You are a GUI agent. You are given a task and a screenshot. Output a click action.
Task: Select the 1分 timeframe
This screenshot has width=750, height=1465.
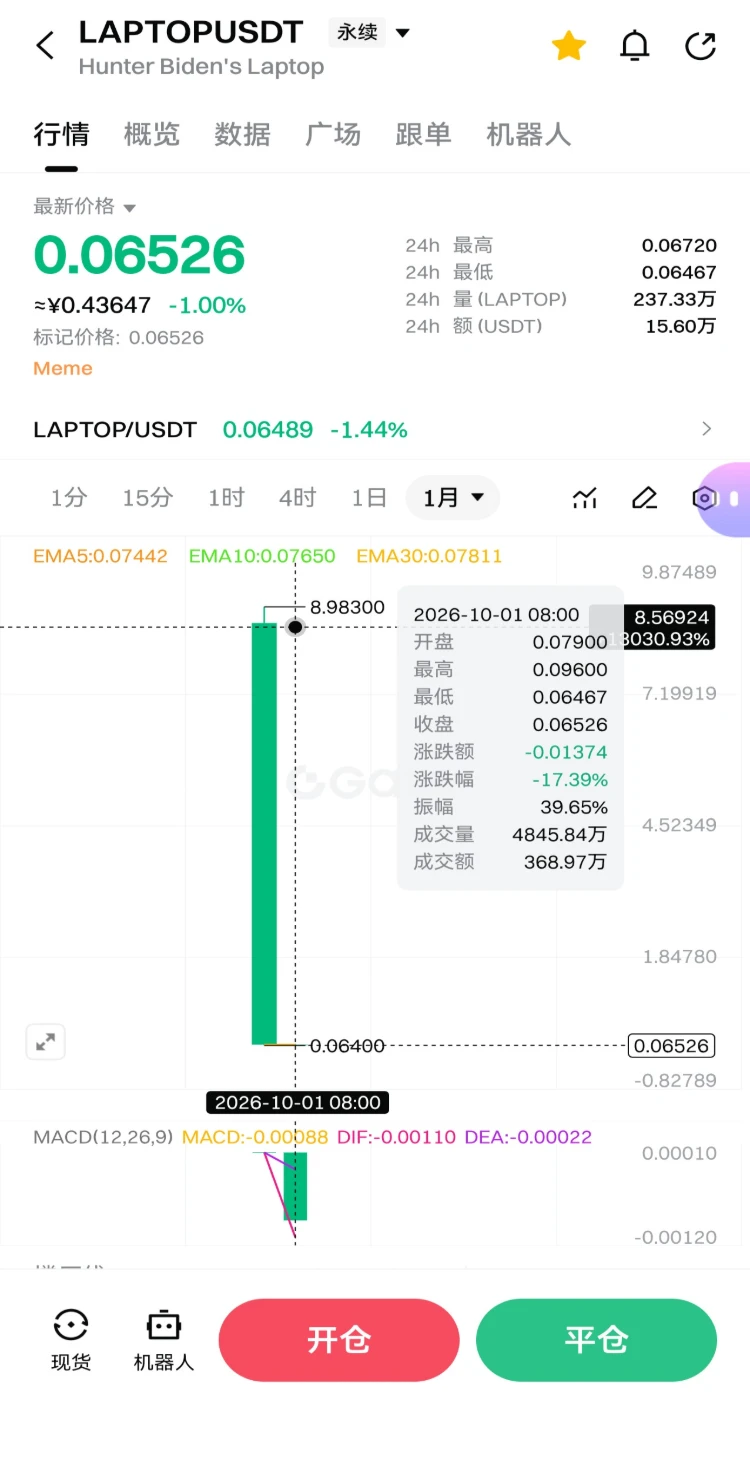pyautogui.click(x=69, y=497)
